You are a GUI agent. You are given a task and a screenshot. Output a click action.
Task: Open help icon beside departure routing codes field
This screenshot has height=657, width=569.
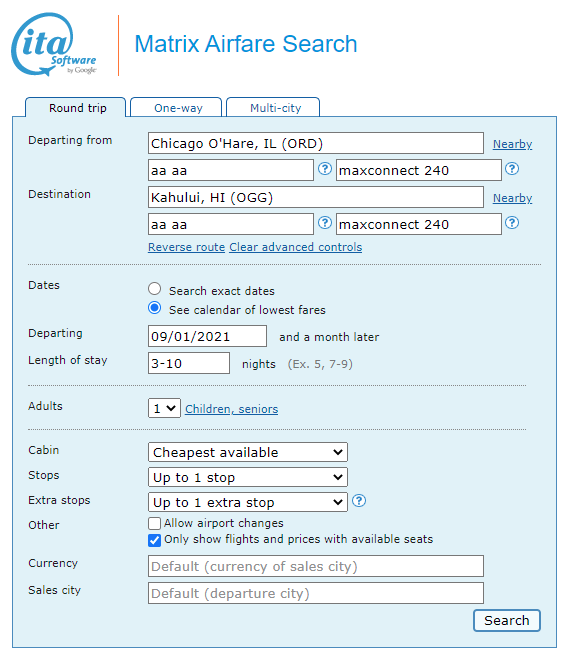click(325, 169)
